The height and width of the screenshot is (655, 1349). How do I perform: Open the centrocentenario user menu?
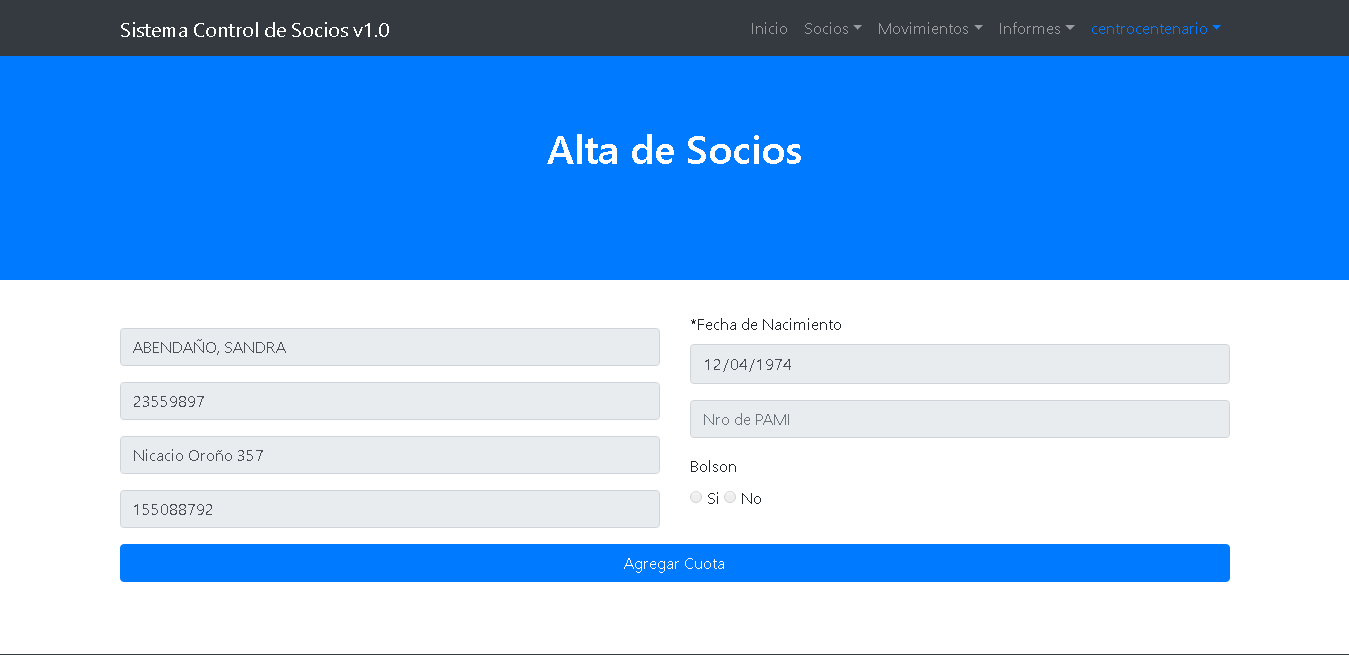coord(1154,29)
